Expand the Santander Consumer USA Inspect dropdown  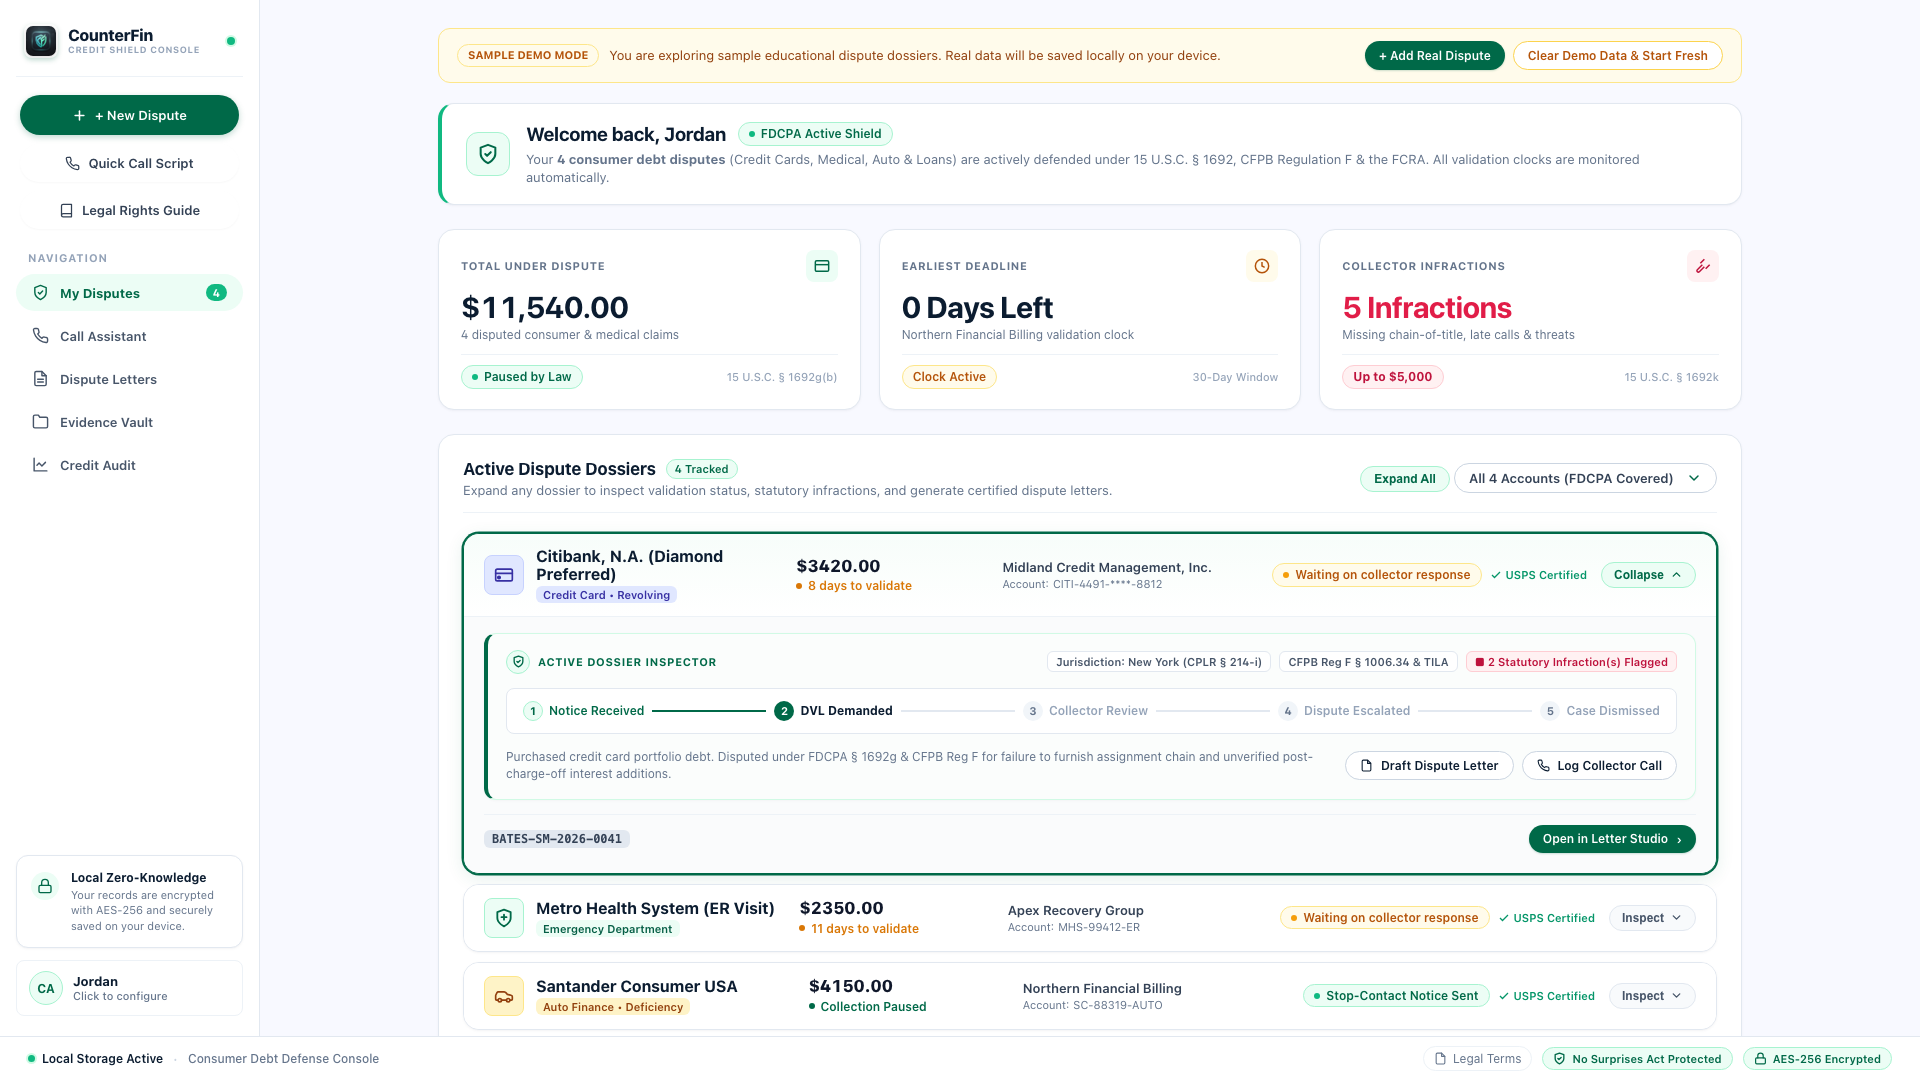coord(1652,996)
